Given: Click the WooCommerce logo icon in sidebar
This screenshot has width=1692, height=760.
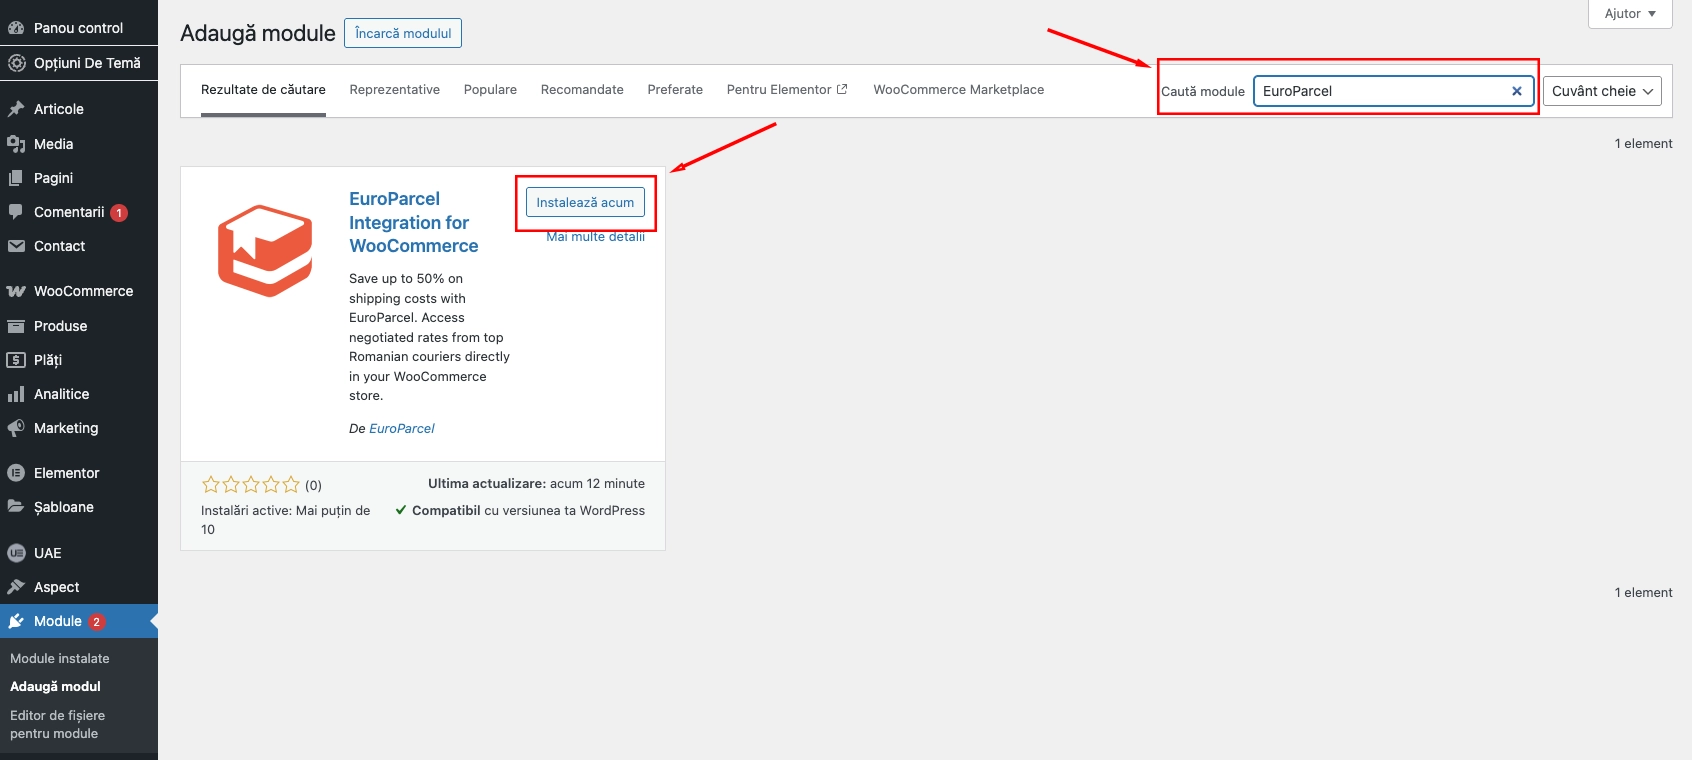Looking at the screenshot, I should (16, 291).
